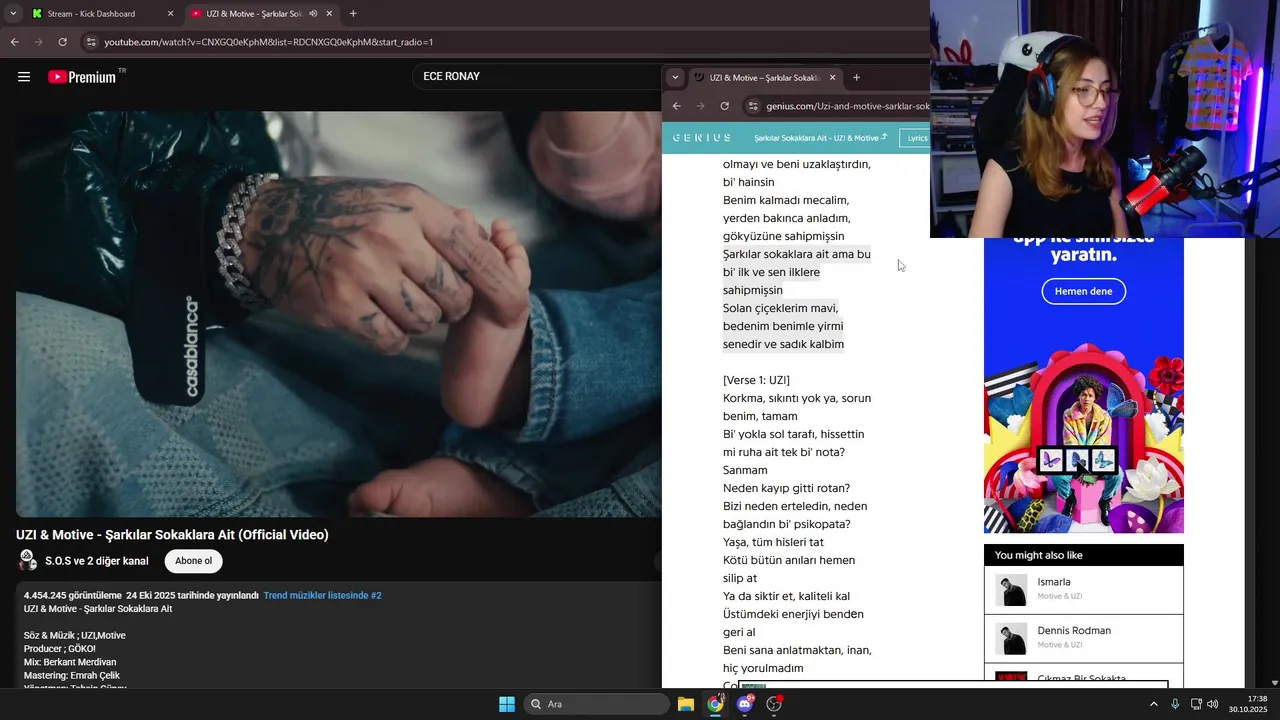Open the YouTube hamburger guide menu
1280x720 pixels.
(24, 77)
